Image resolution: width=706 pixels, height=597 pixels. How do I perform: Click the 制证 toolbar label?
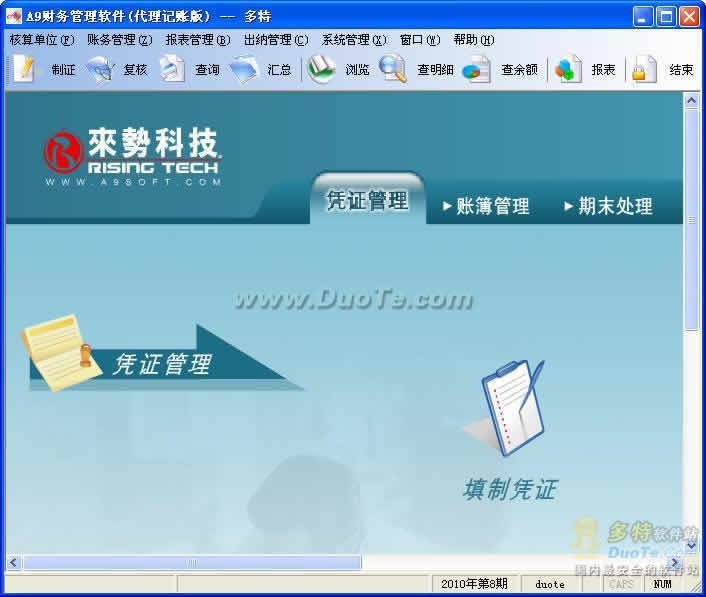(x=63, y=70)
